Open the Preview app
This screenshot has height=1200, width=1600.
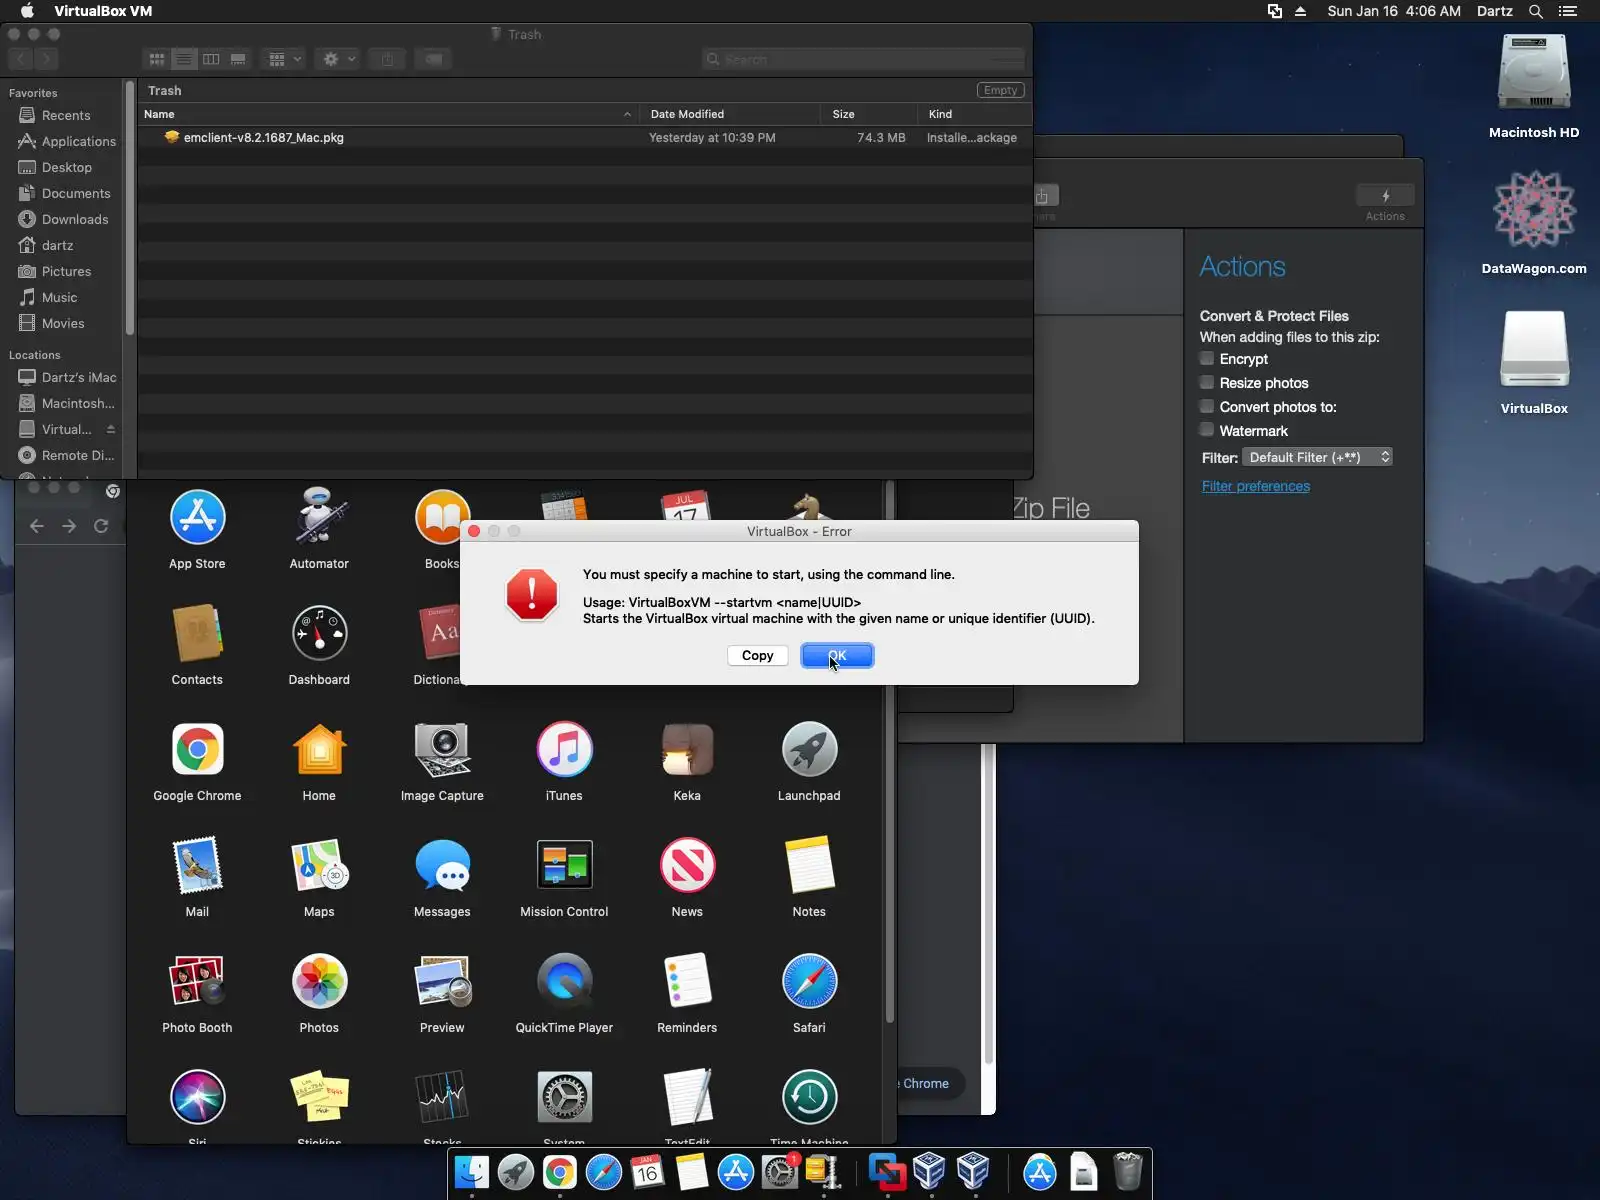pyautogui.click(x=442, y=982)
